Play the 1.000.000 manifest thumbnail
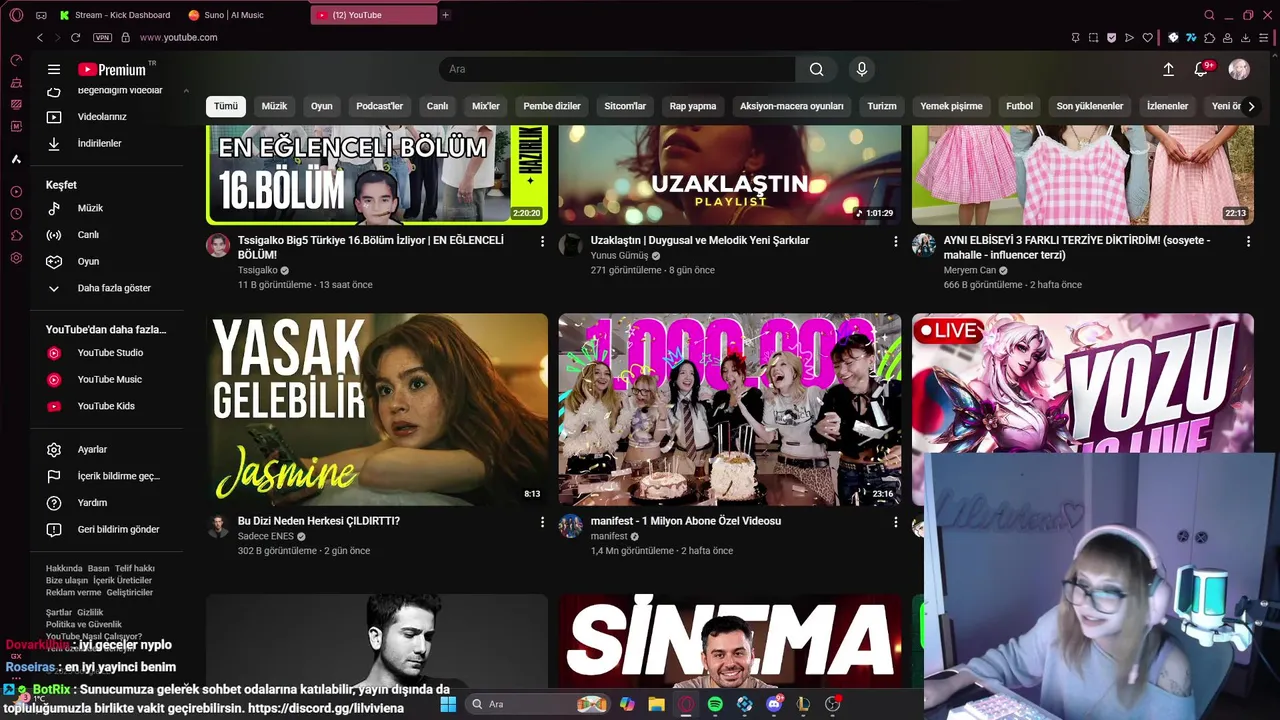 (x=730, y=410)
